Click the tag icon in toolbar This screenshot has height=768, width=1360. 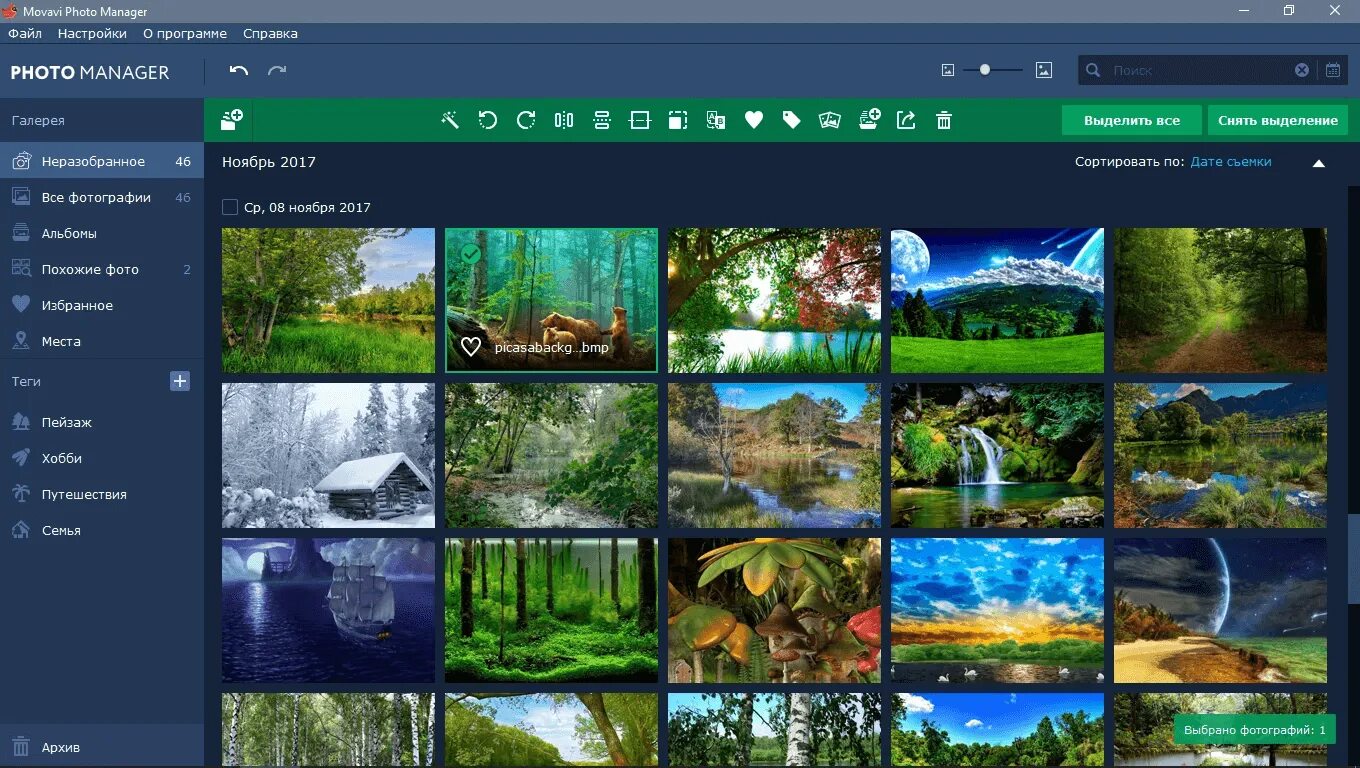pos(792,120)
